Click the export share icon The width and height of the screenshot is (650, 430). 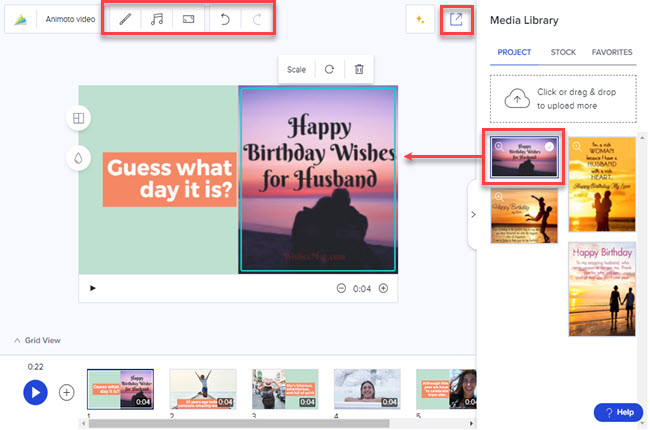pyautogui.click(x=456, y=19)
